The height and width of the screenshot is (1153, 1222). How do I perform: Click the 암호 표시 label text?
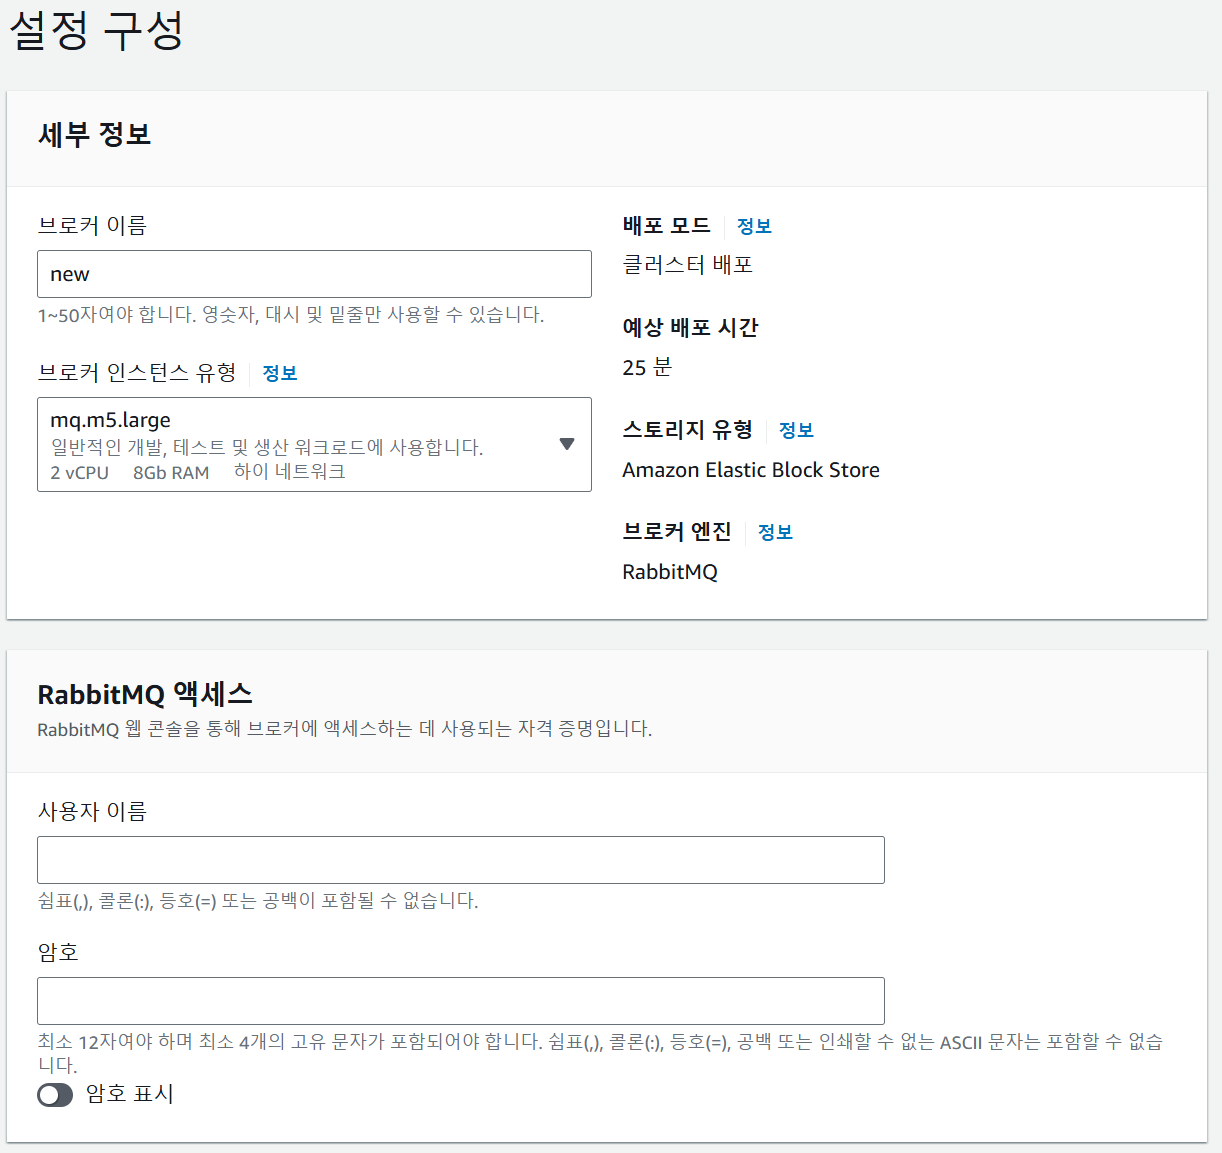130,1094
